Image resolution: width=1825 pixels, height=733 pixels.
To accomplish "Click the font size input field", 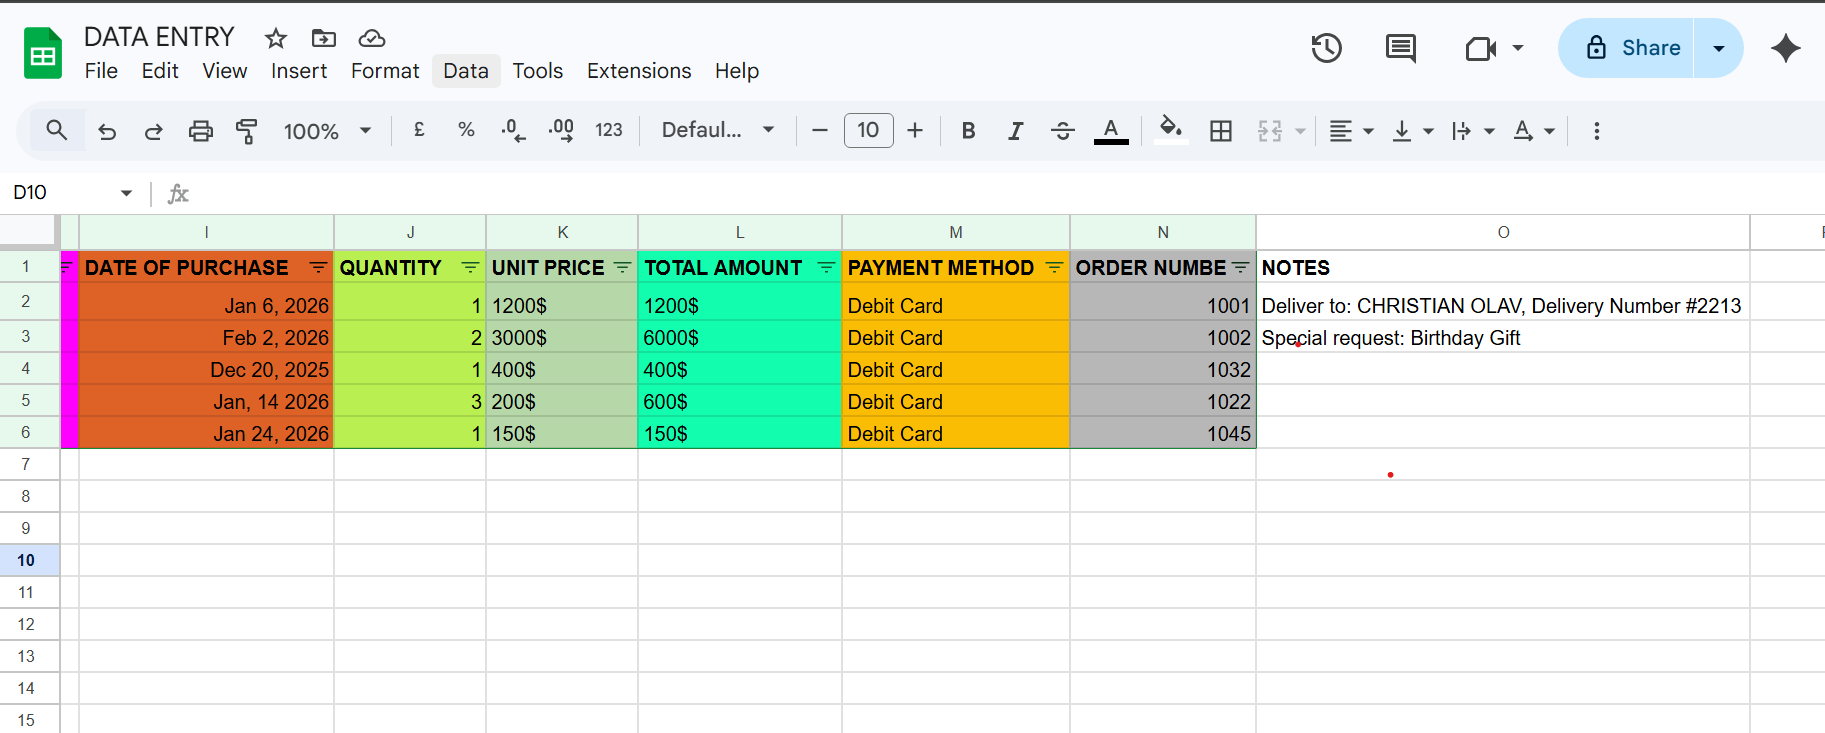I will pos(868,131).
